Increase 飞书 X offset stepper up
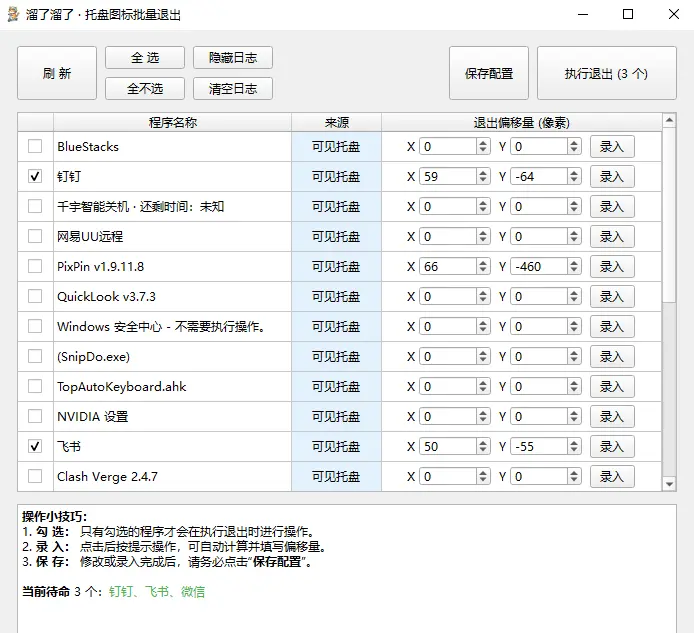The height and width of the screenshot is (633, 694). point(483,443)
